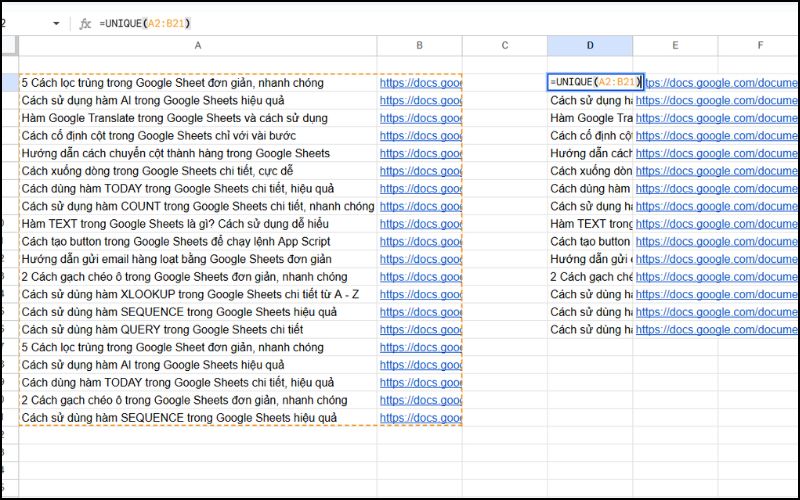Select column F header
Viewport: 800px width, 500px height.
coord(760,46)
